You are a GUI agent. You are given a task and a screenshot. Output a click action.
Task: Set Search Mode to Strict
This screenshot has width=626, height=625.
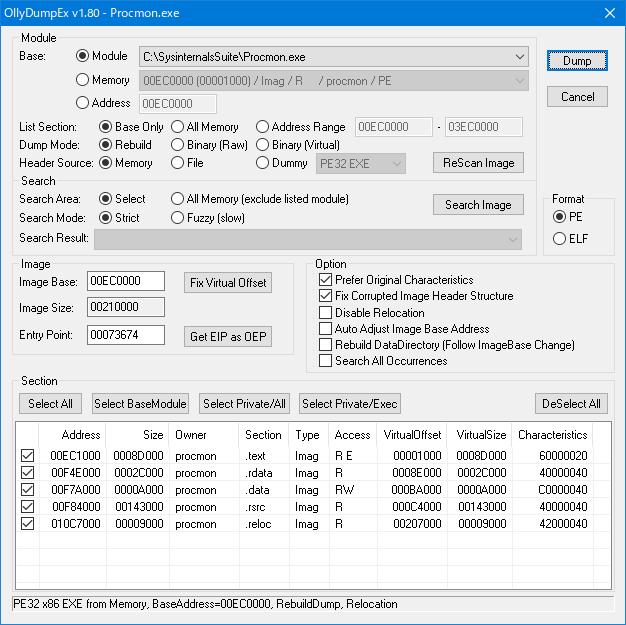tap(105, 218)
